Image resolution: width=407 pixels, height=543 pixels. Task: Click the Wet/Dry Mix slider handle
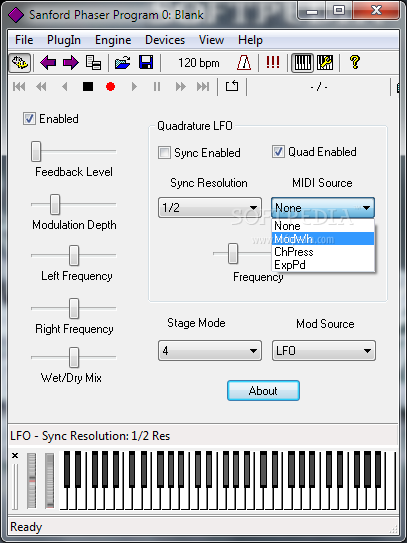(74, 357)
